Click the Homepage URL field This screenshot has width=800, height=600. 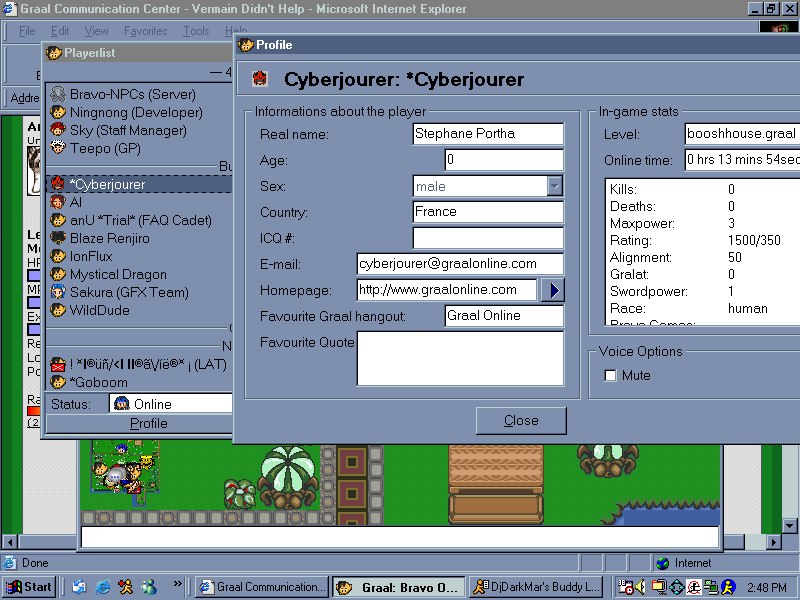pyautogui.click(x=447, y=290)
